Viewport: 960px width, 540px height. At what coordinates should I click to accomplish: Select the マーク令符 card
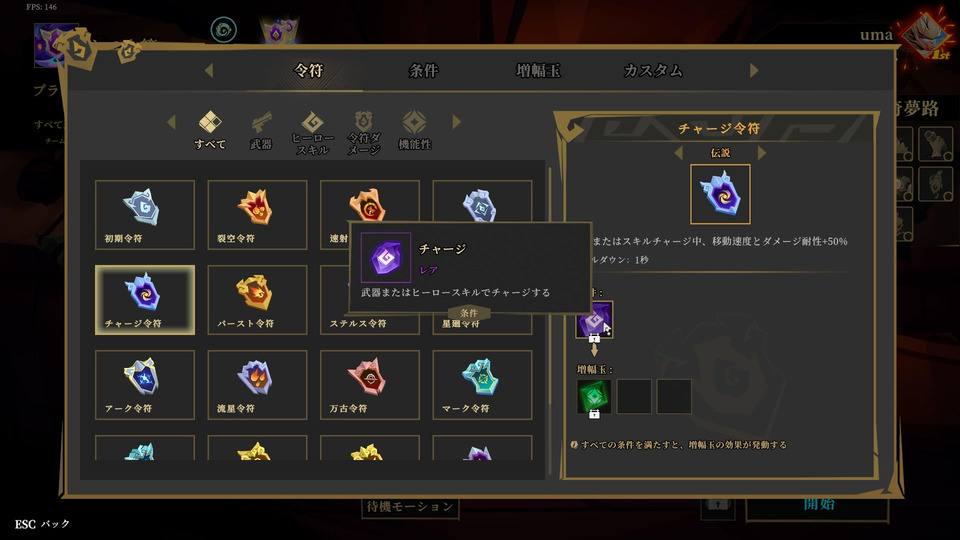click(482, 384)
